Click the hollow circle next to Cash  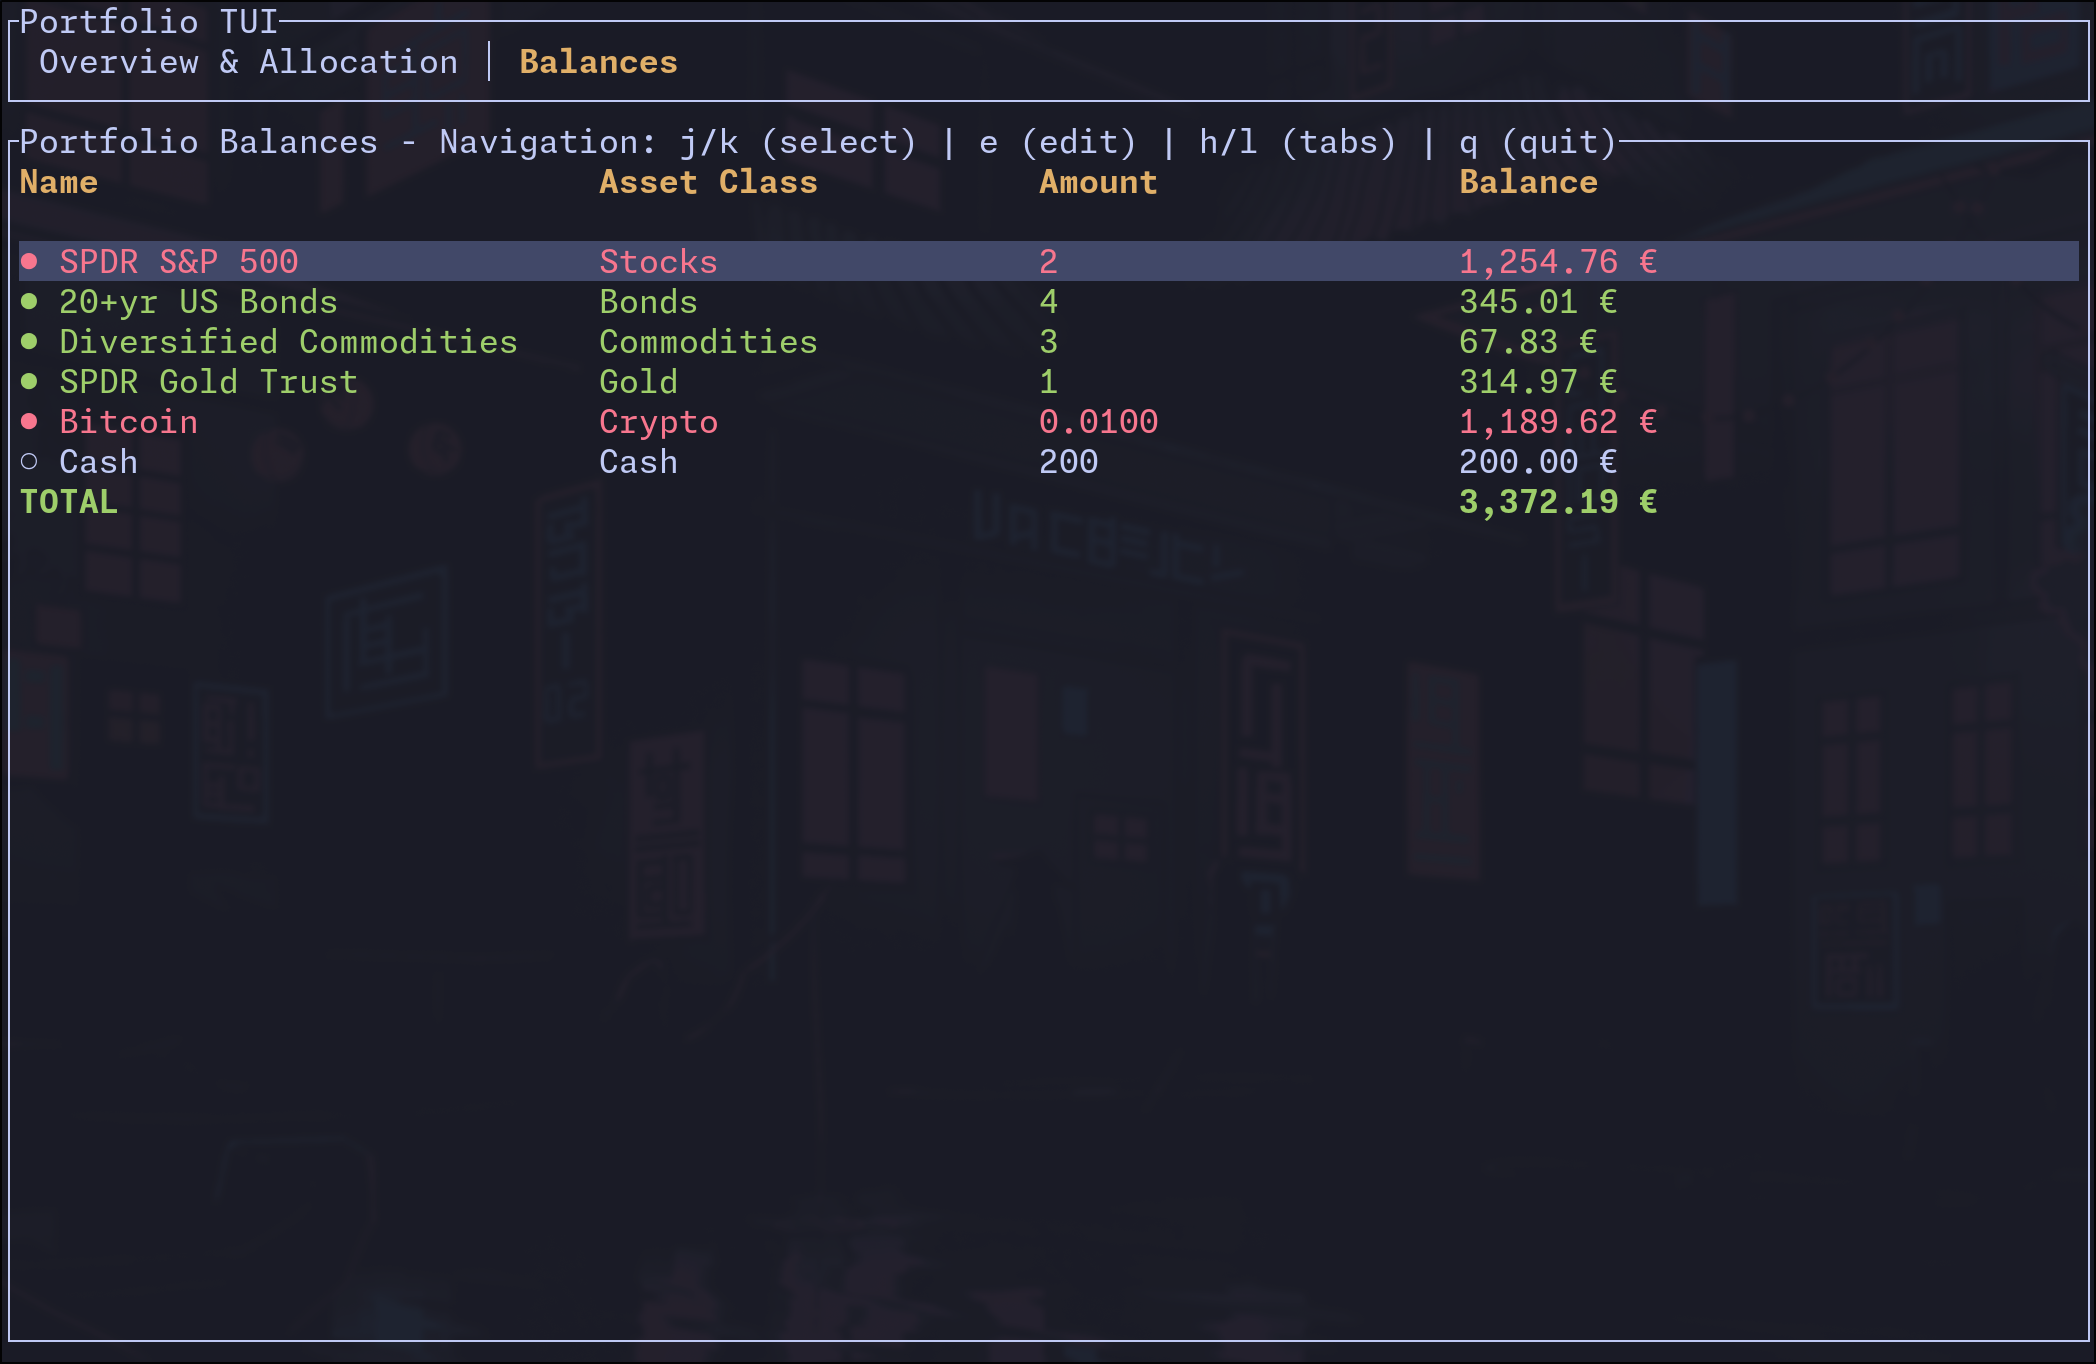tap(30, 462)
